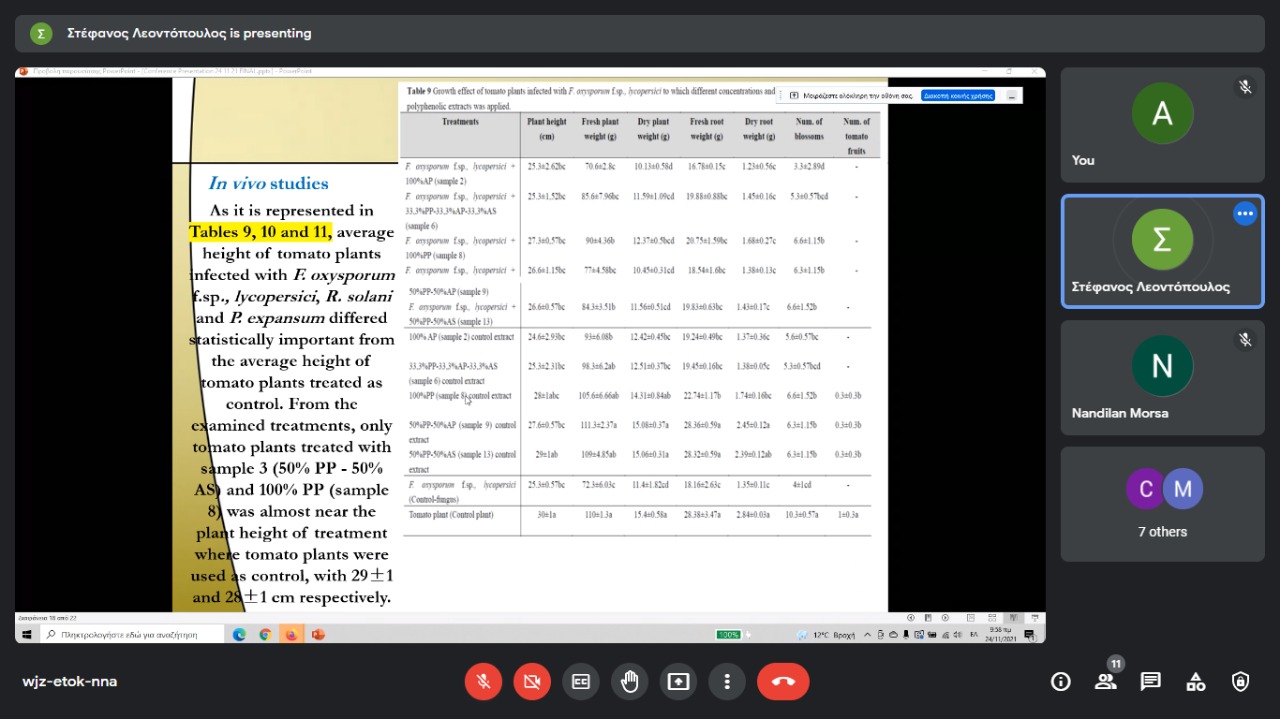Switch PowerPoint to Reading view icon
Image resolution: width=1280 pixels, height=719 pixels.
[1013, 618]
